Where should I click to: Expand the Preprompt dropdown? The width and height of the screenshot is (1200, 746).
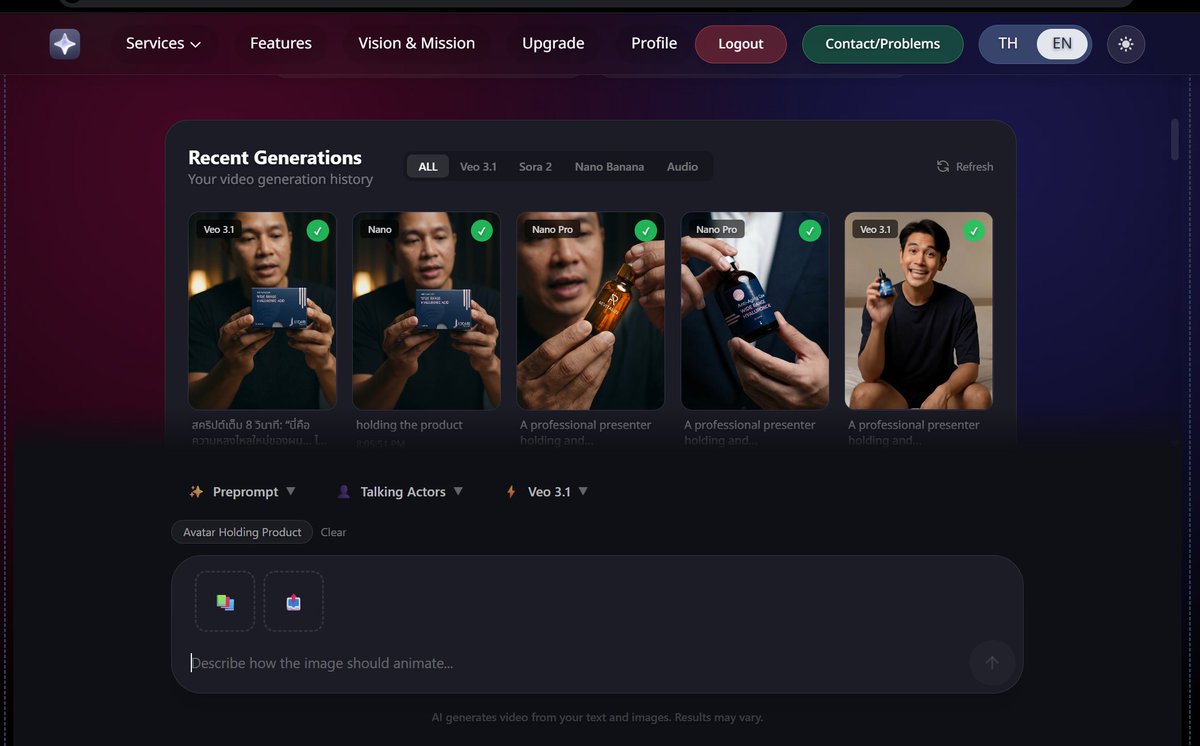pos(291,491)
